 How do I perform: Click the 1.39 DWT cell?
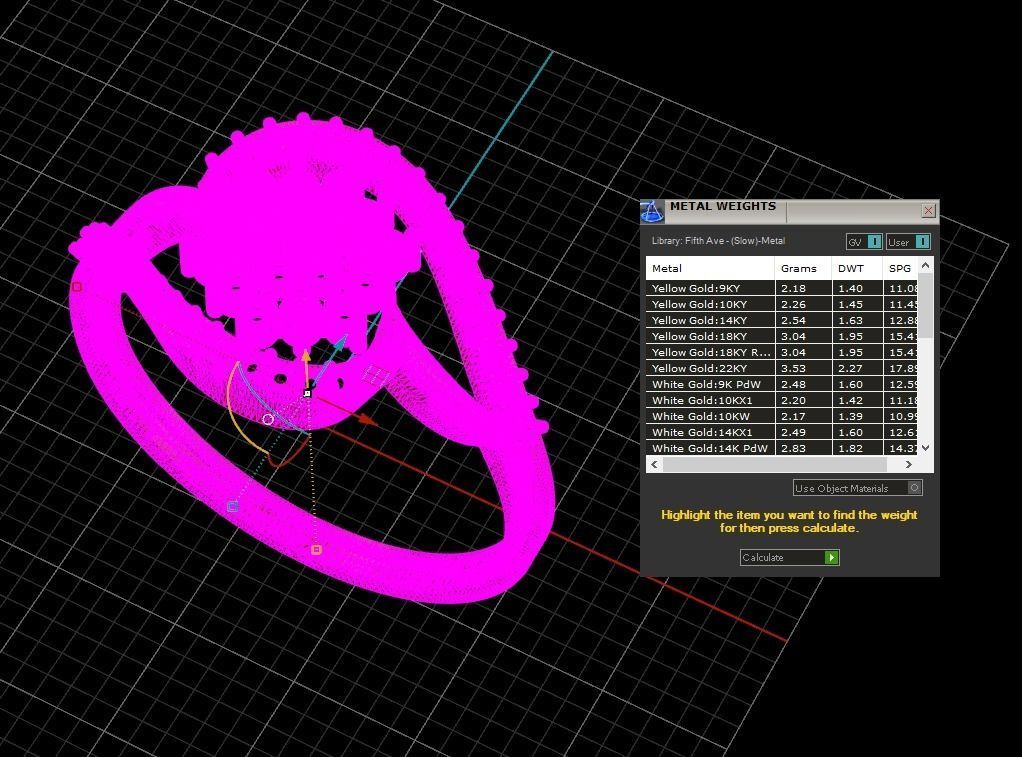857,416
